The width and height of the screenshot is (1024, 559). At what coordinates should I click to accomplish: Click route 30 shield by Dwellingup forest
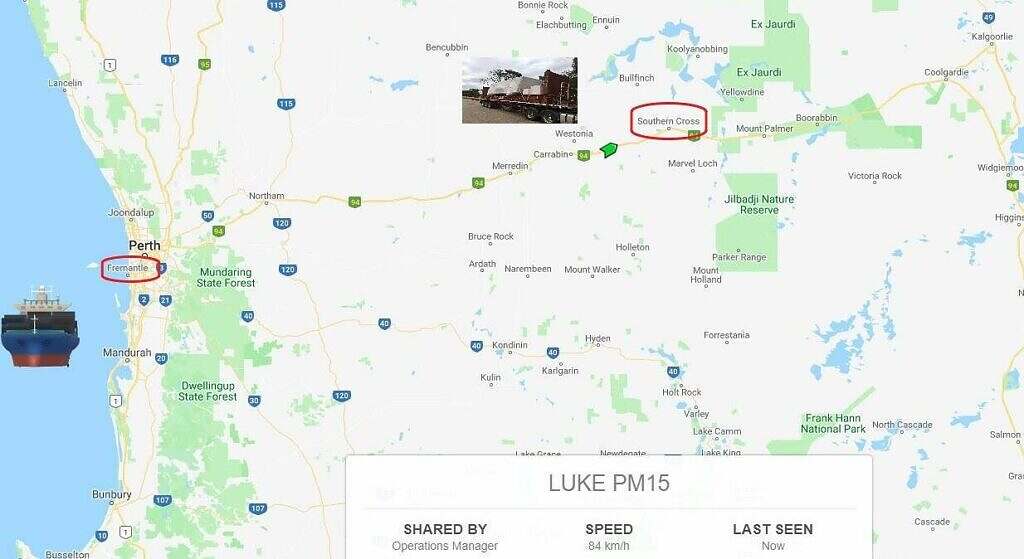point(254,400)
